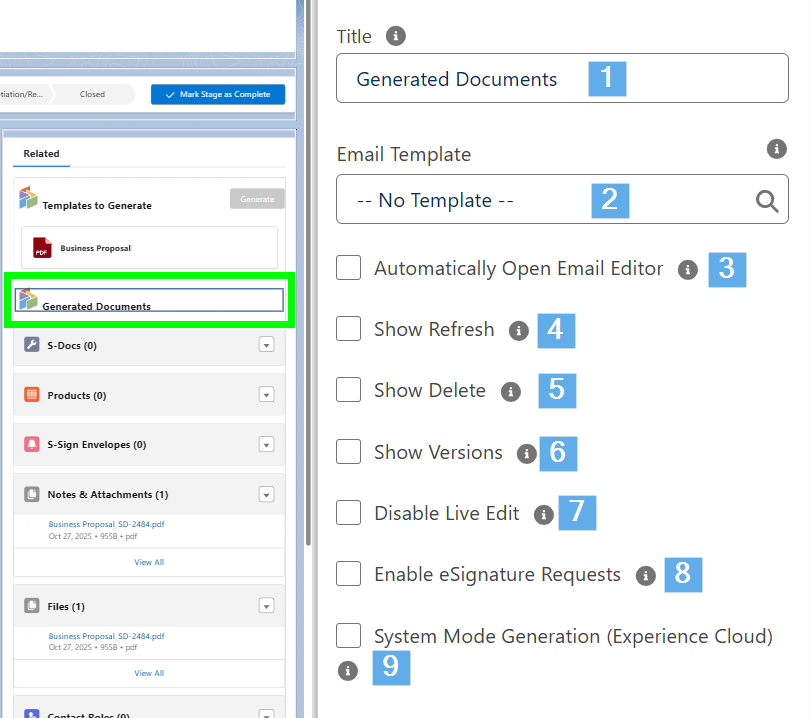Screen dimensions: 811x718
Task: Select the Closed stage in path
Action: 92,94
